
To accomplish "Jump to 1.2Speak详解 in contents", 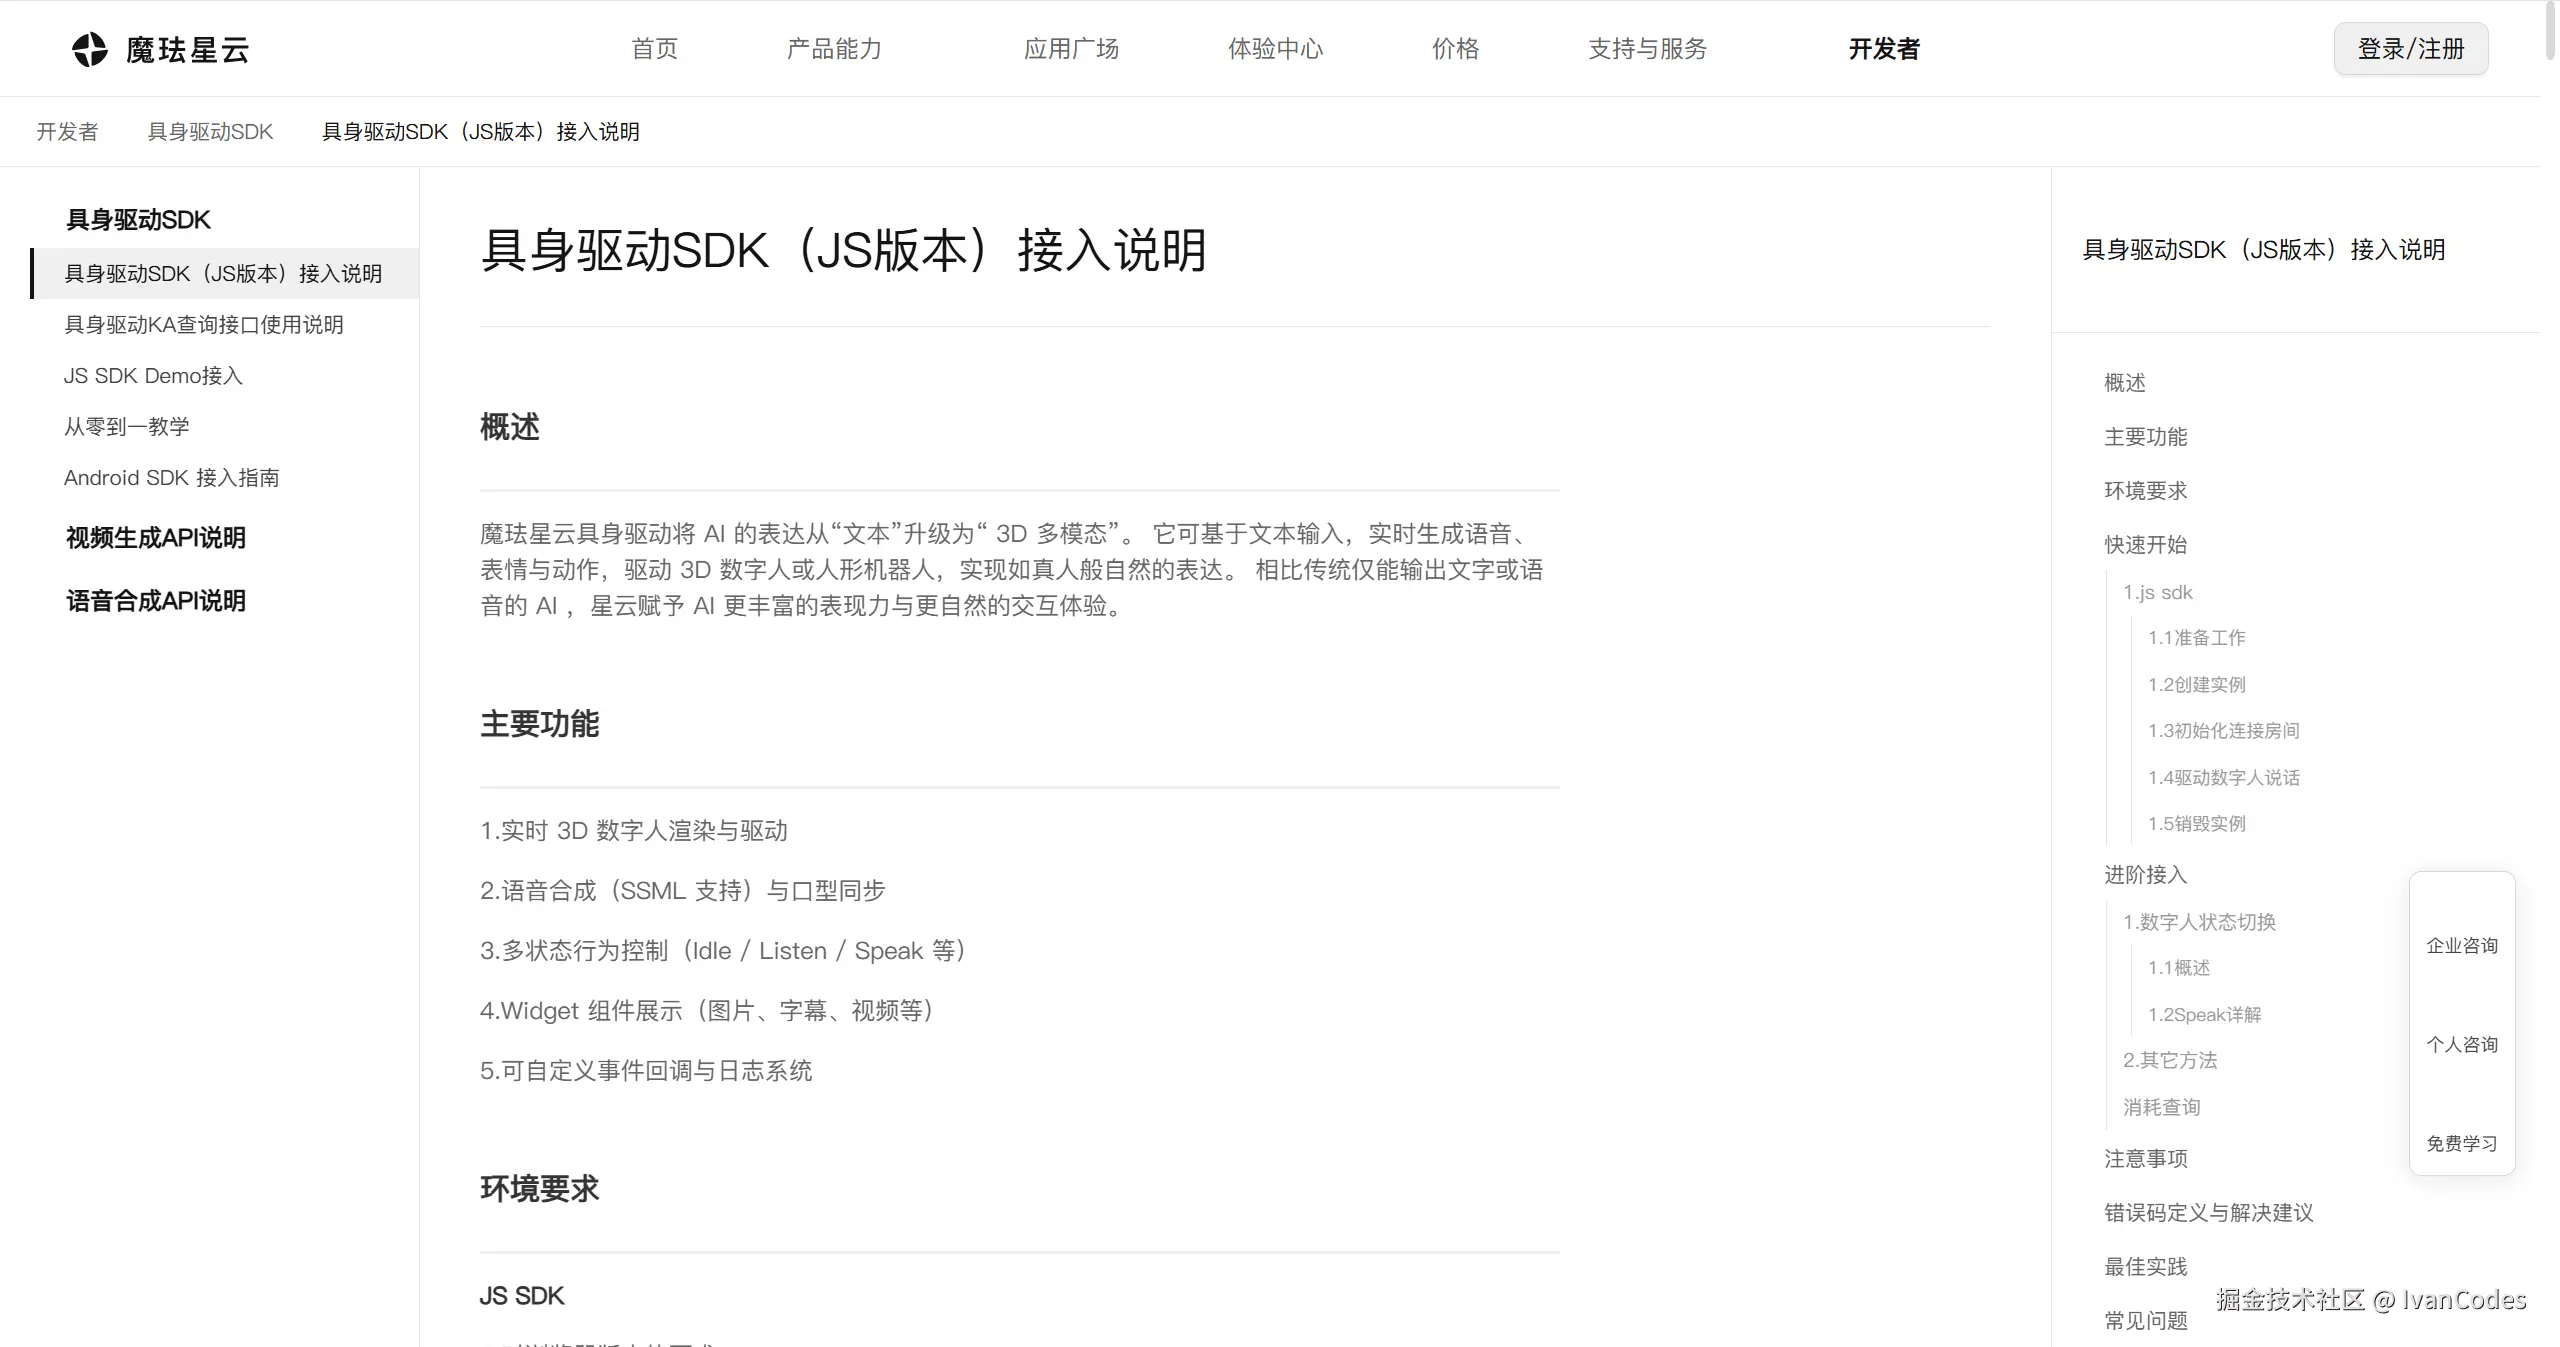I will point(2205,1015).
